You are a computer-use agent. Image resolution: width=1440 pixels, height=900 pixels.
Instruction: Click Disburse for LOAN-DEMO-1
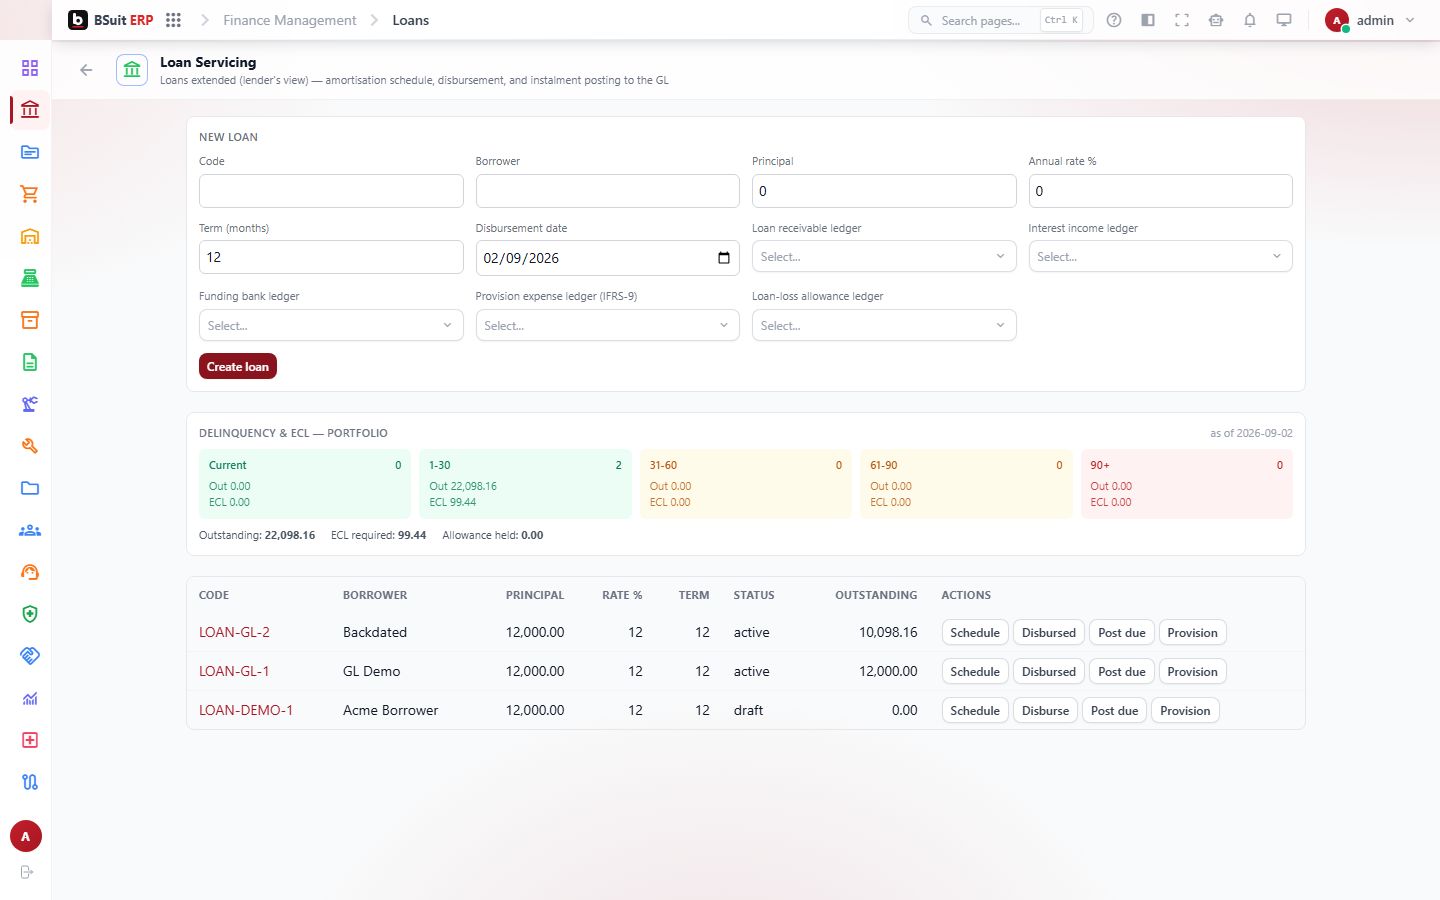1045,711
